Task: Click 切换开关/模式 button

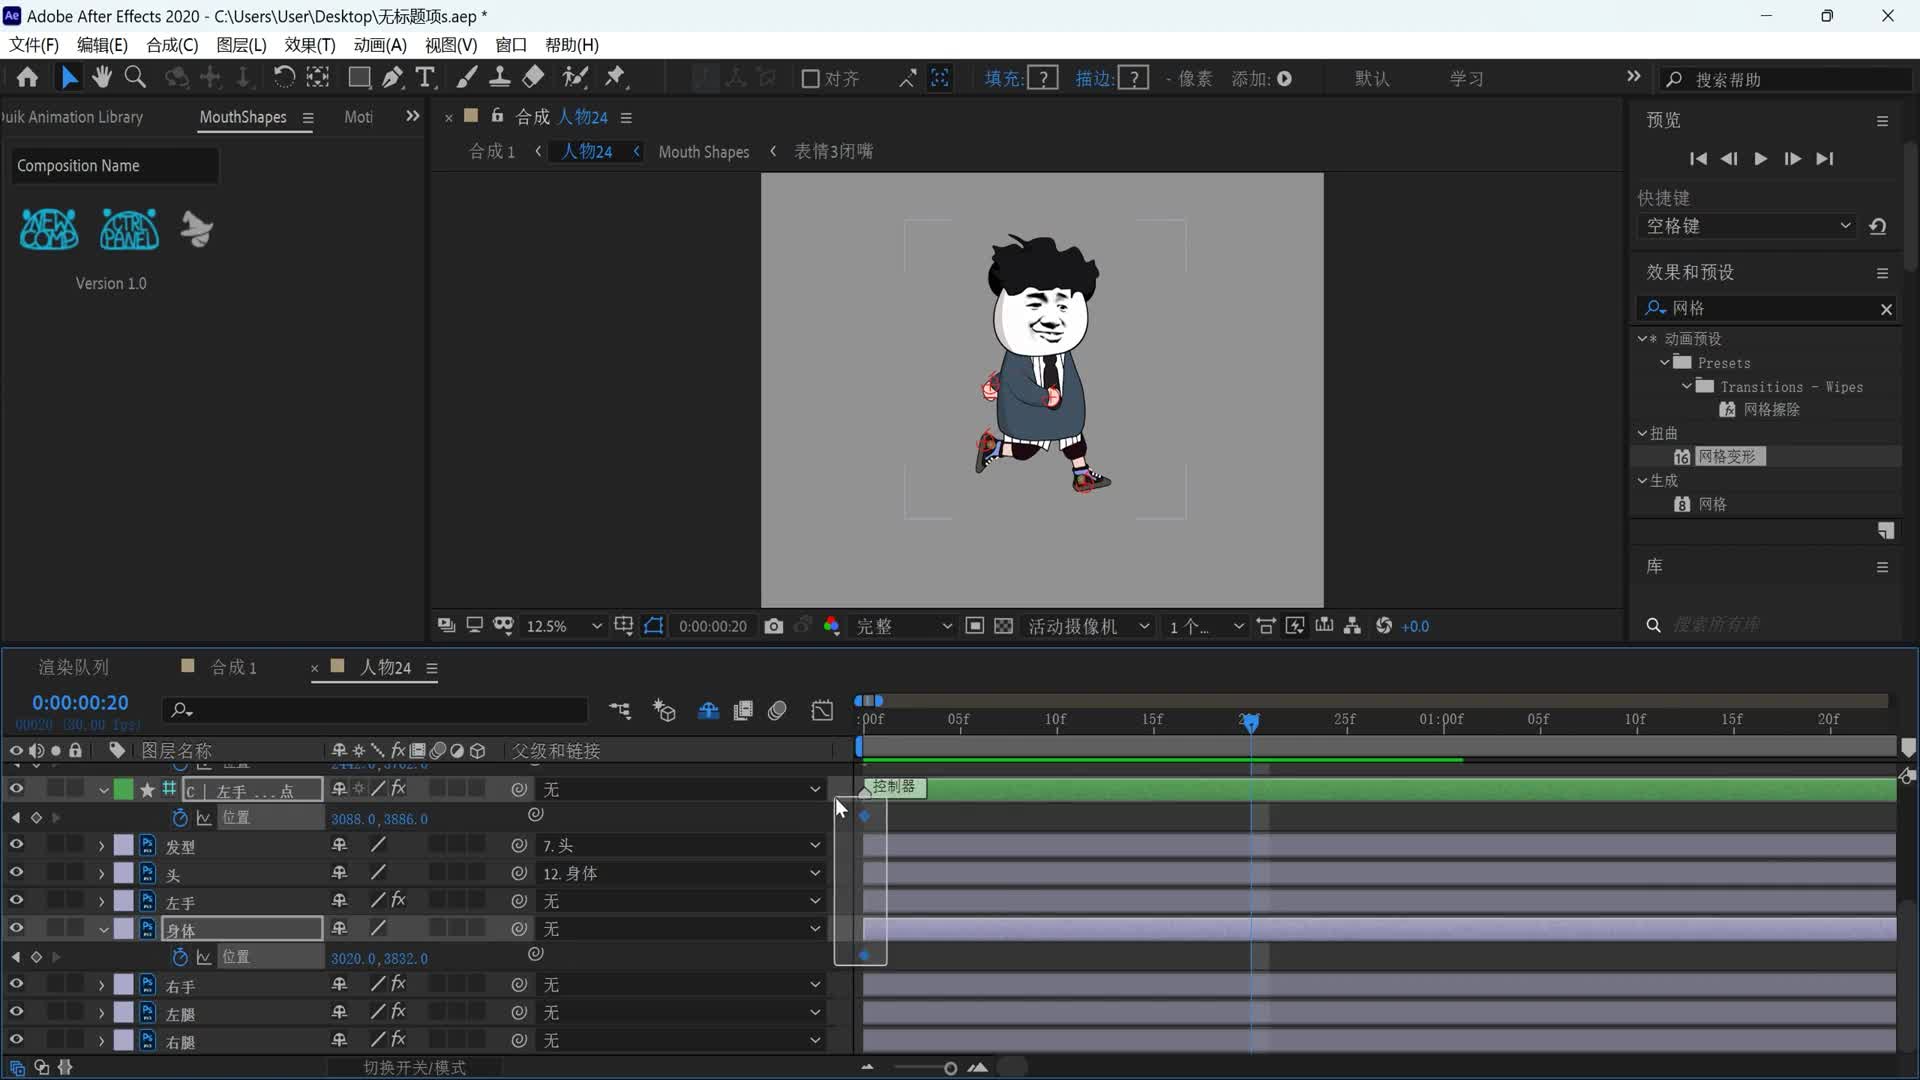Action: pos(414,1067)
